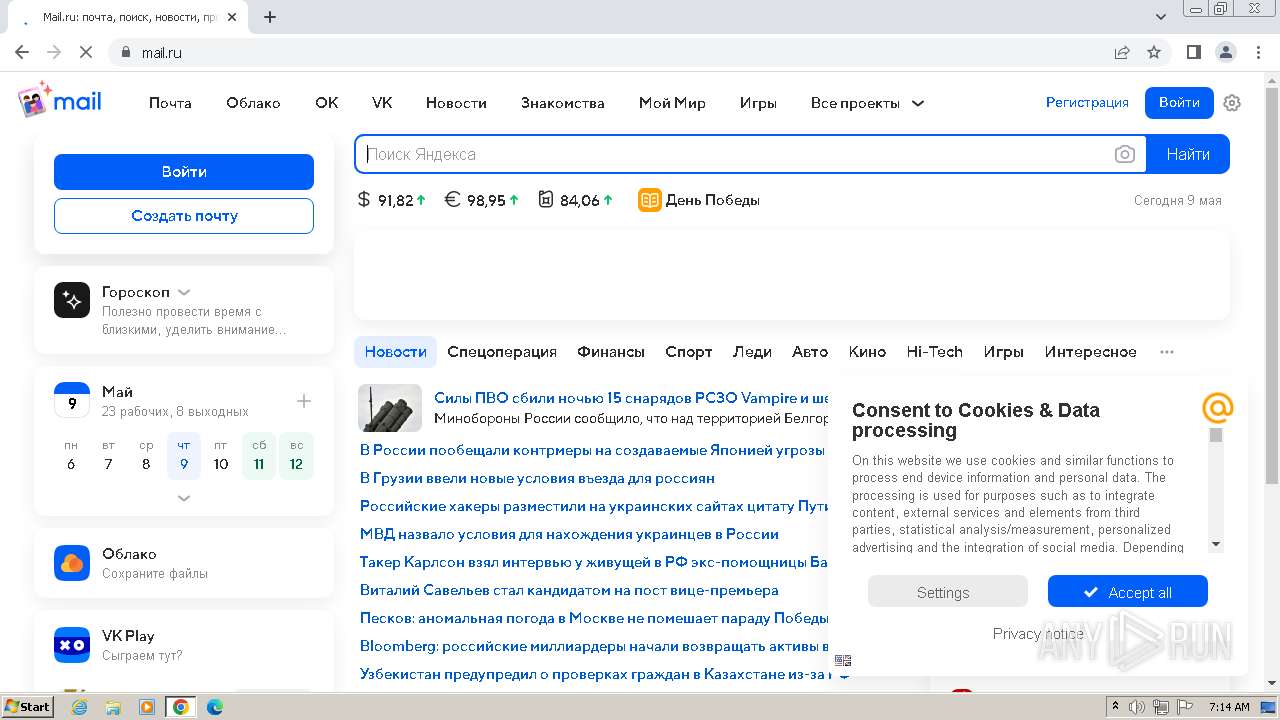Open cookie Settings button
Viewport: 1280px width, 720px height.
coord(948,592)
